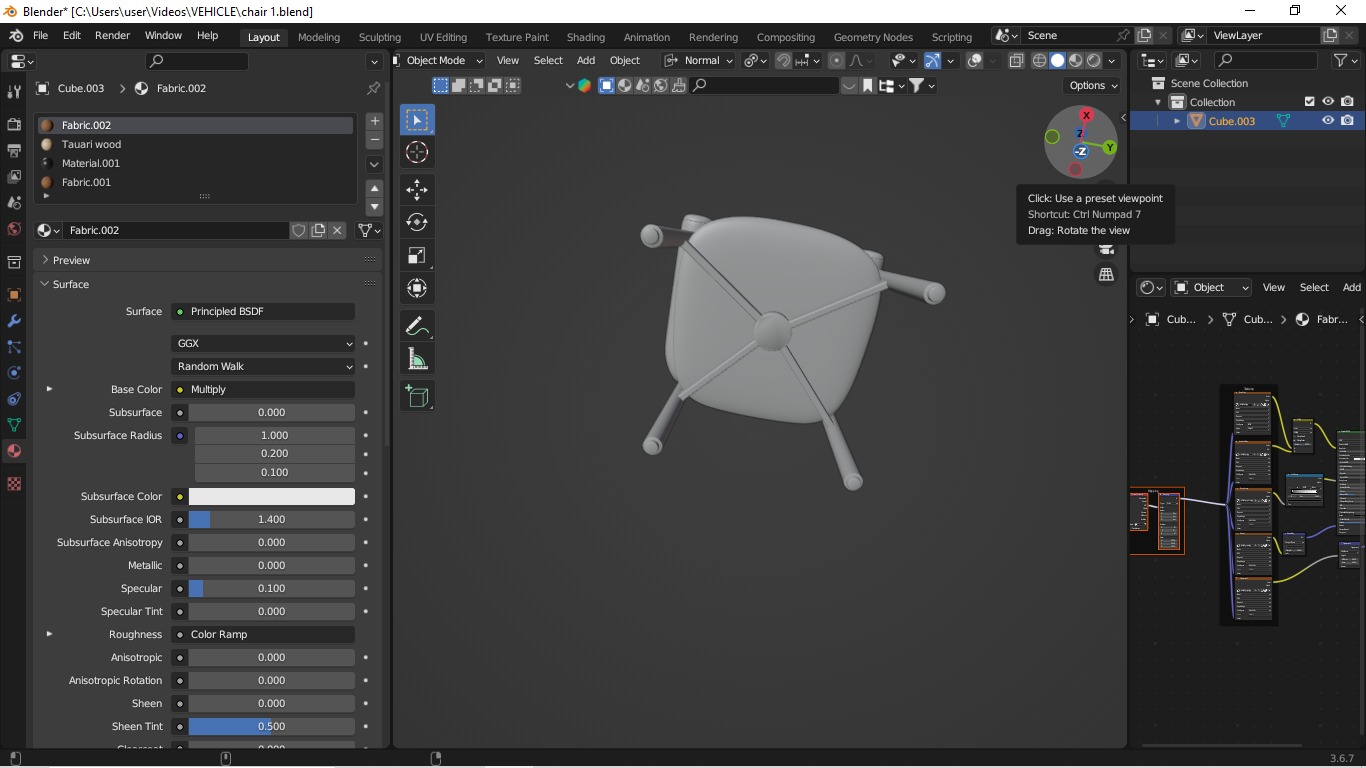Toggle viewport gizmos display
Image resolution: width=1366 pixels, height=768 pixels.
tap(932, 61)
